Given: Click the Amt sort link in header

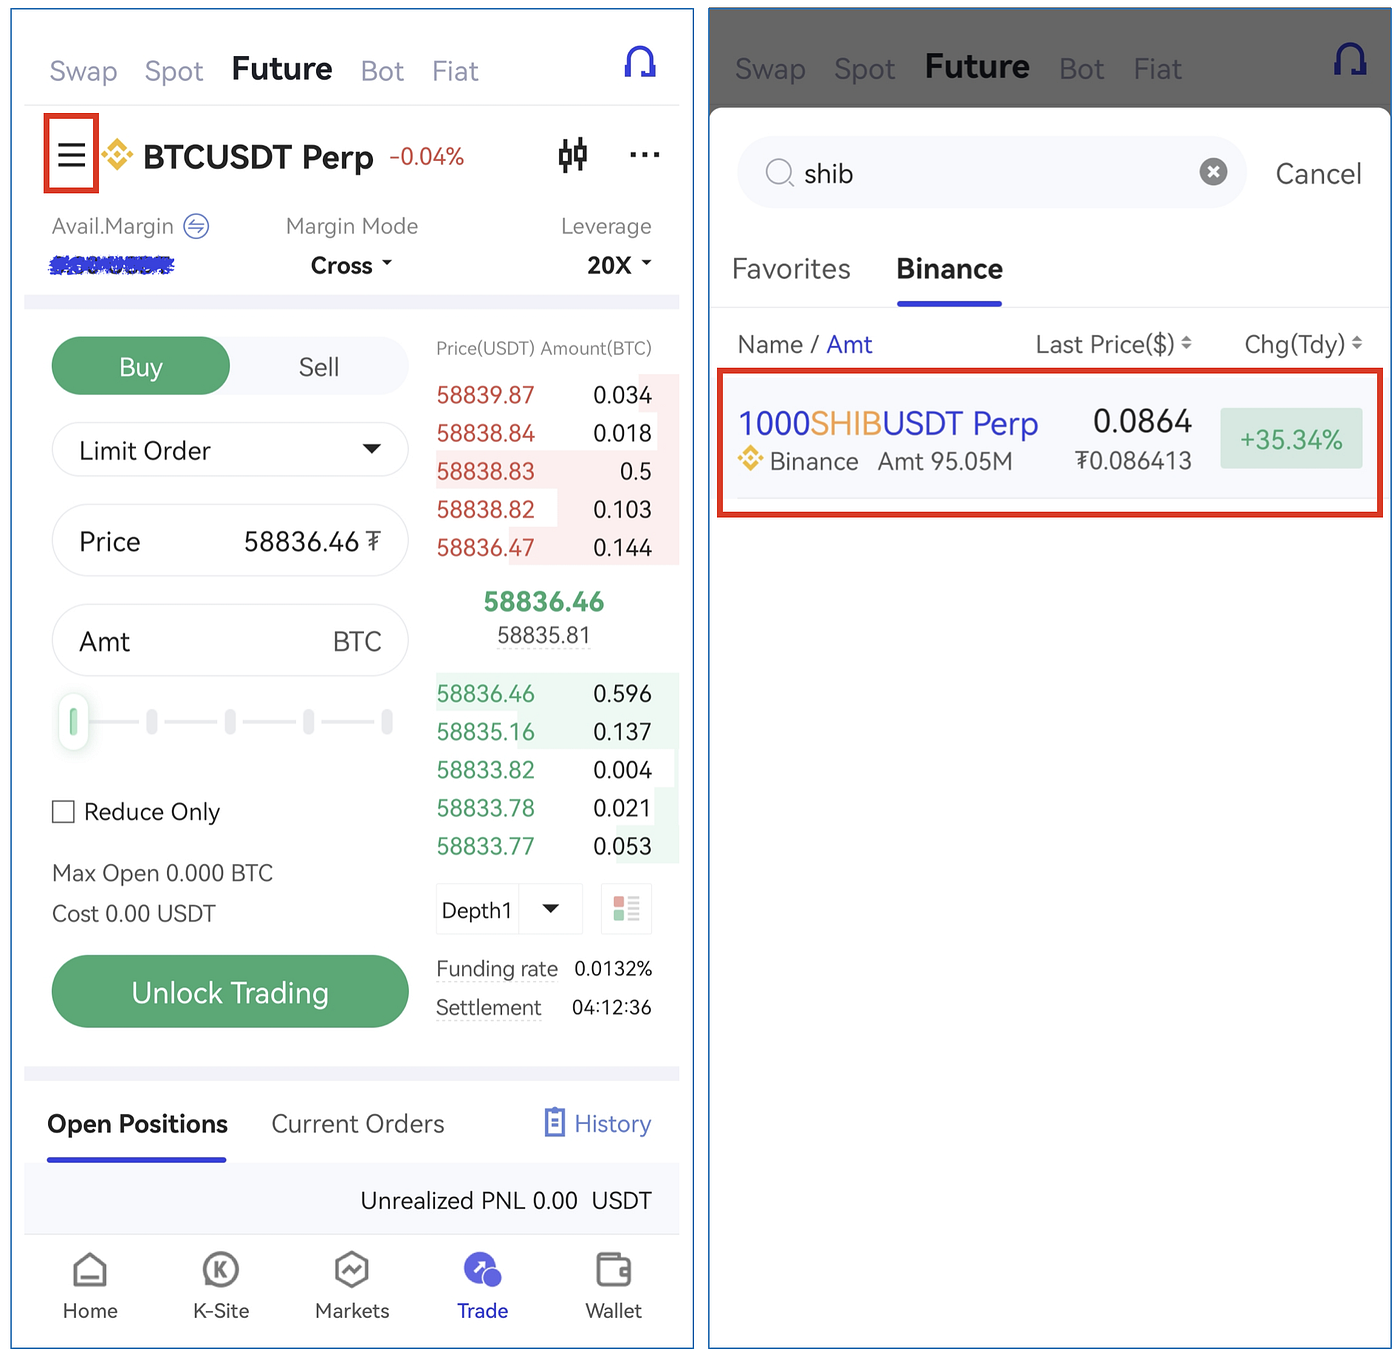Looking at the screenshot, I should (x=849, y=344).
